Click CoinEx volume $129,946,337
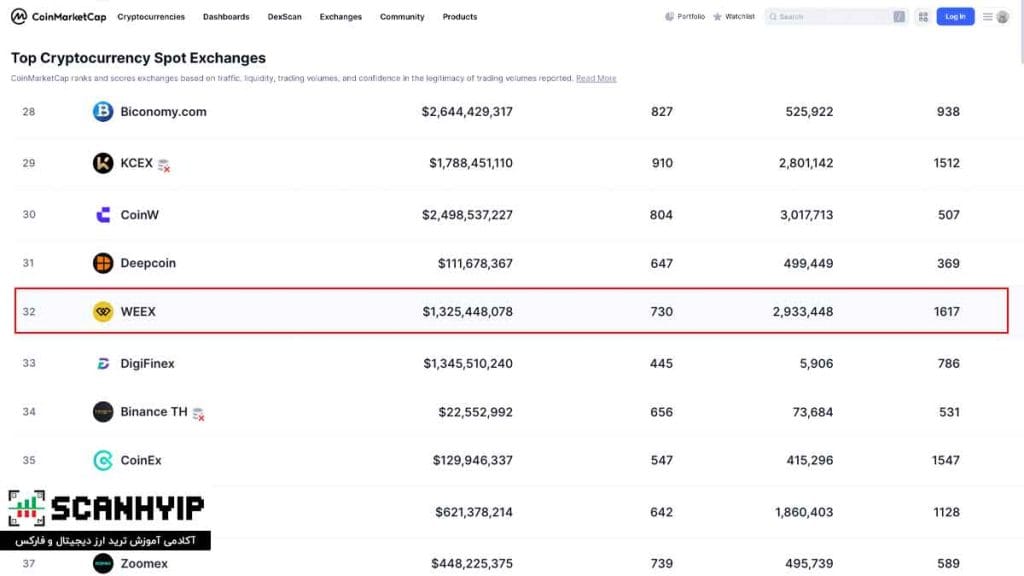1024x576 pixels. point(472,460)
